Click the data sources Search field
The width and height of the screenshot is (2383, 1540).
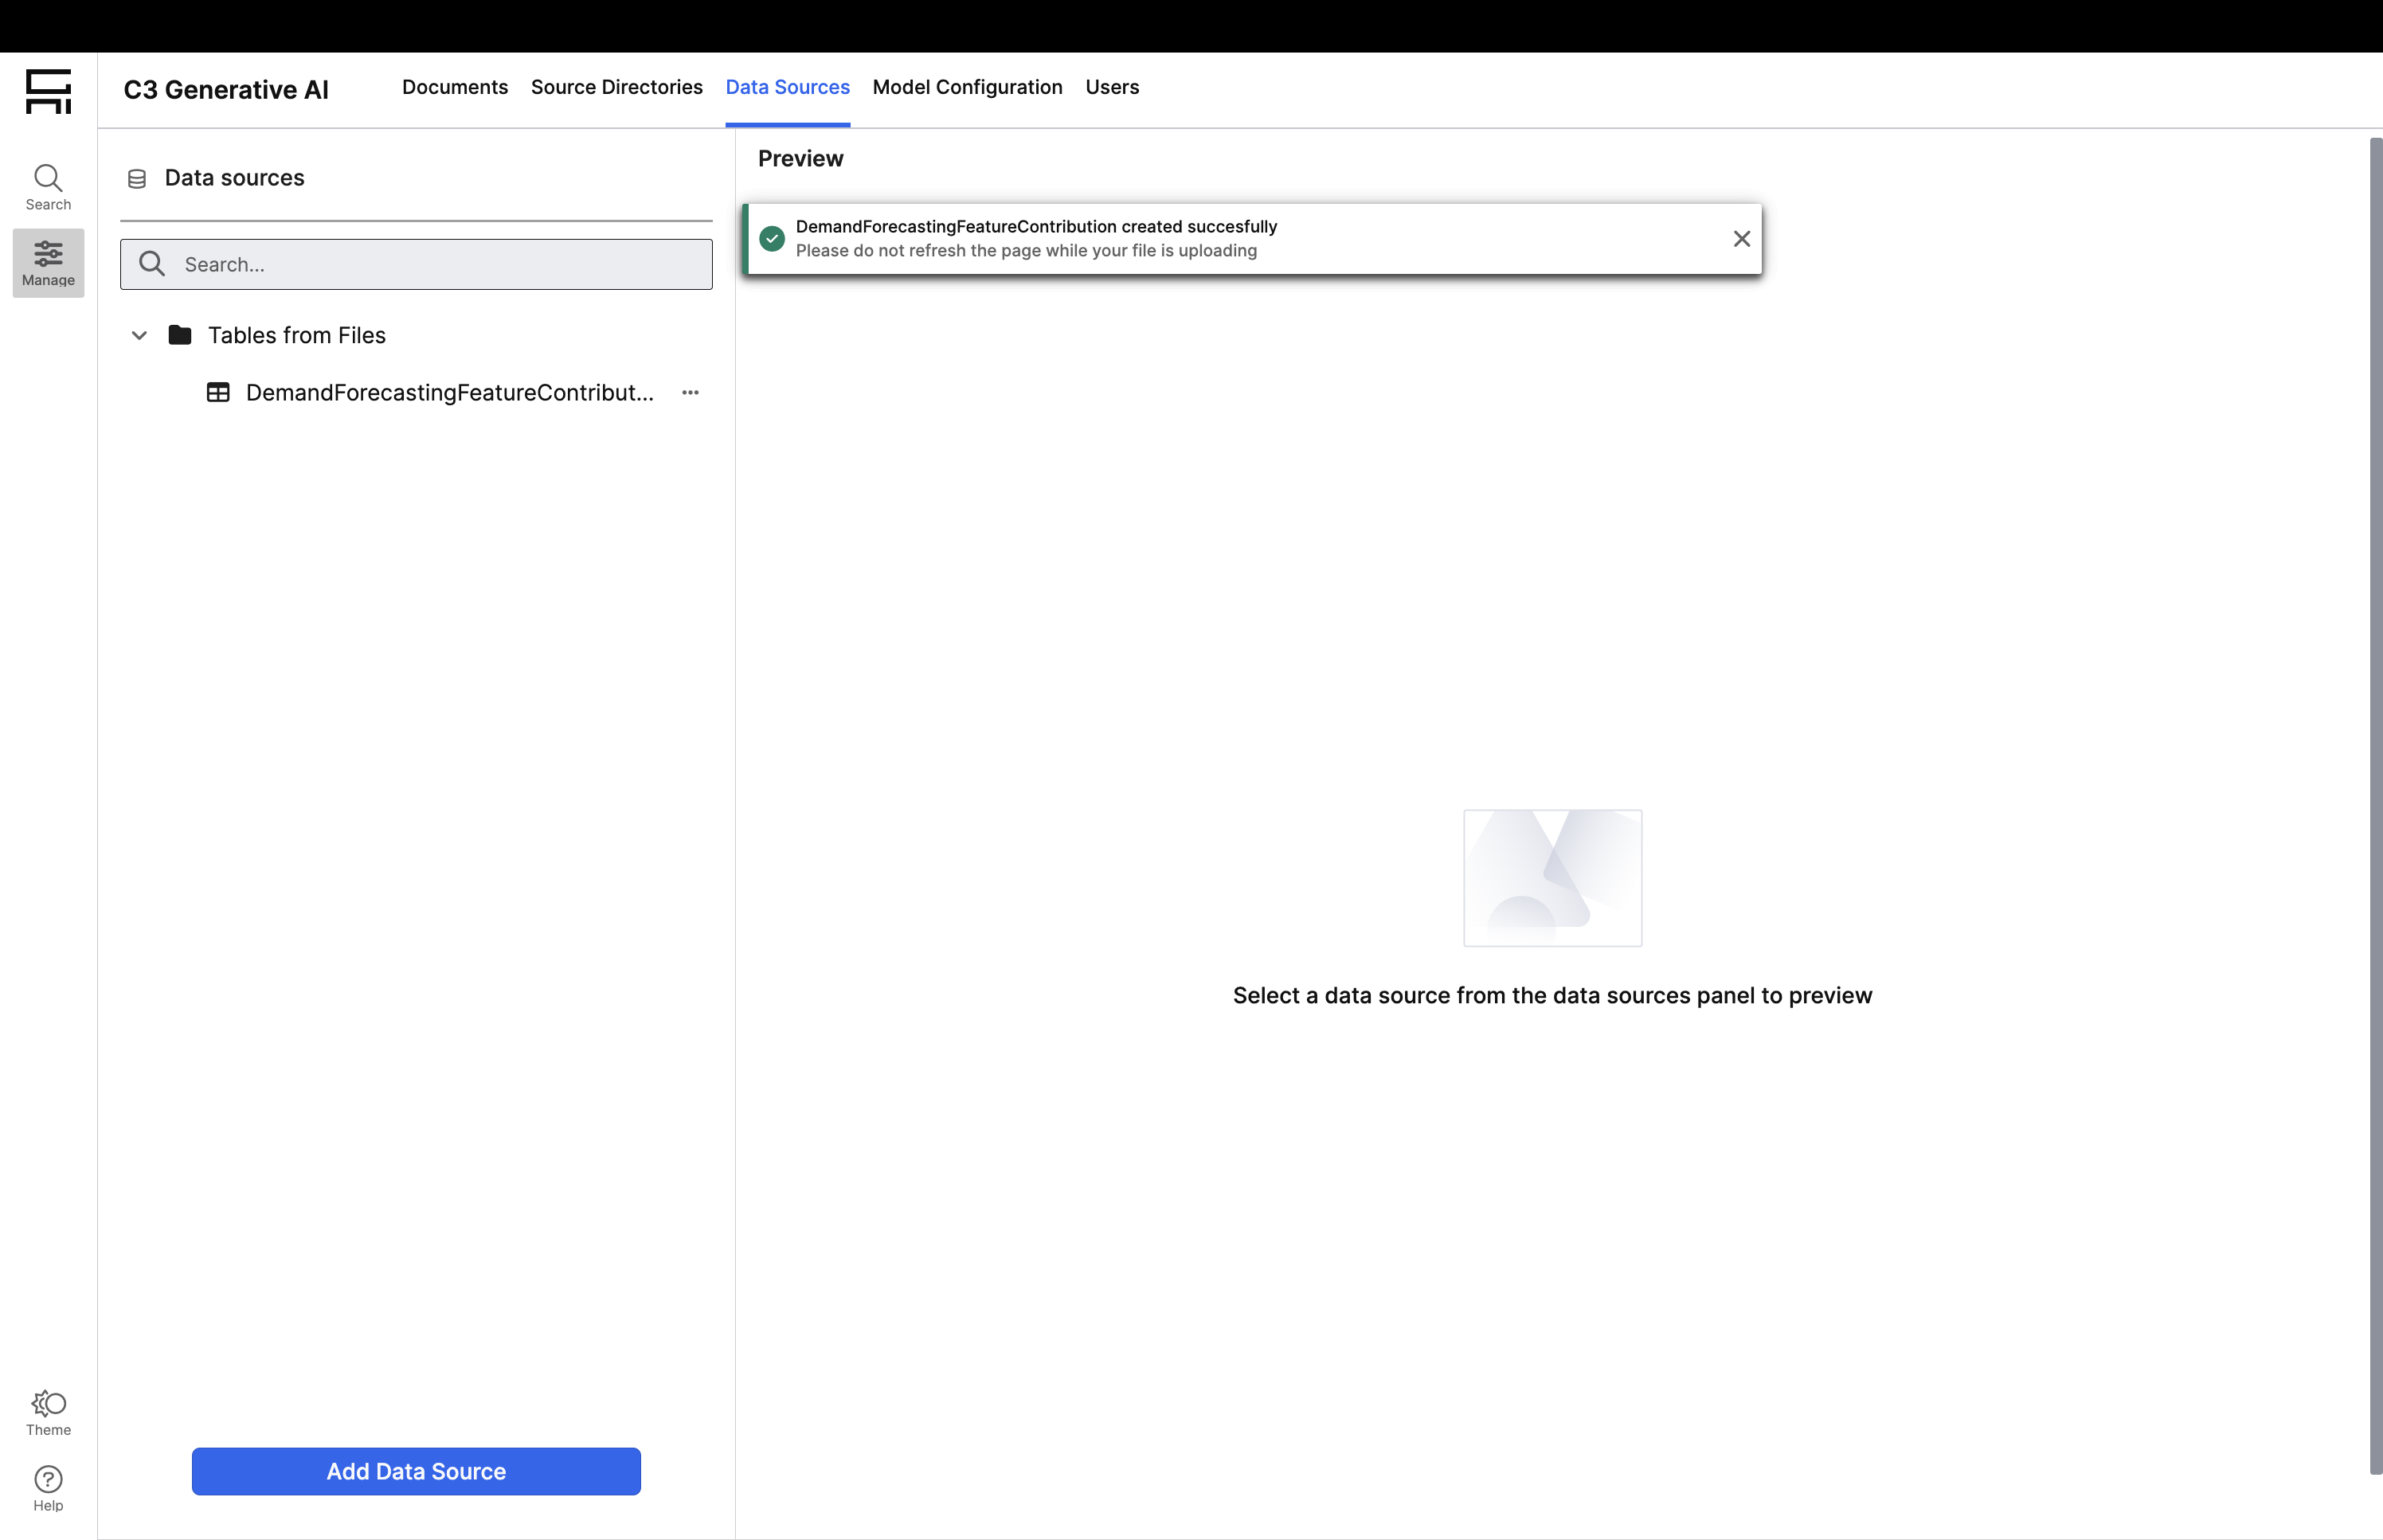(440, 264)
